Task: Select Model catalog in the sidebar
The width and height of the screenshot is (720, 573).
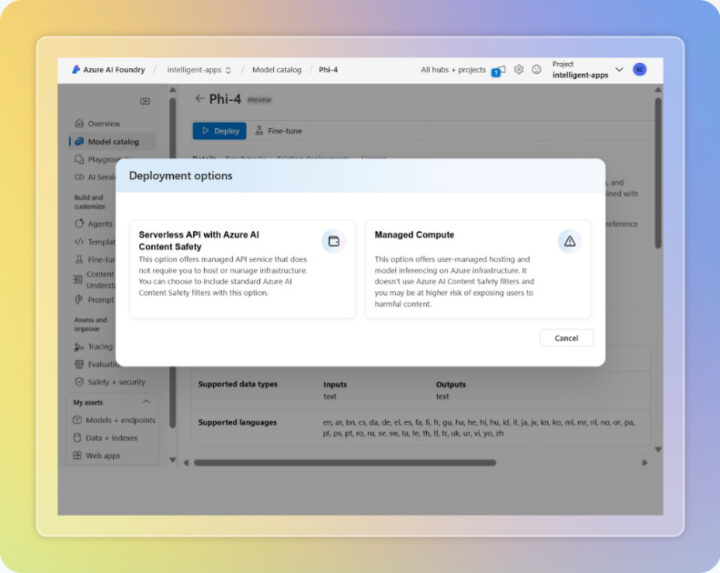Action: [x=112, y=142]
